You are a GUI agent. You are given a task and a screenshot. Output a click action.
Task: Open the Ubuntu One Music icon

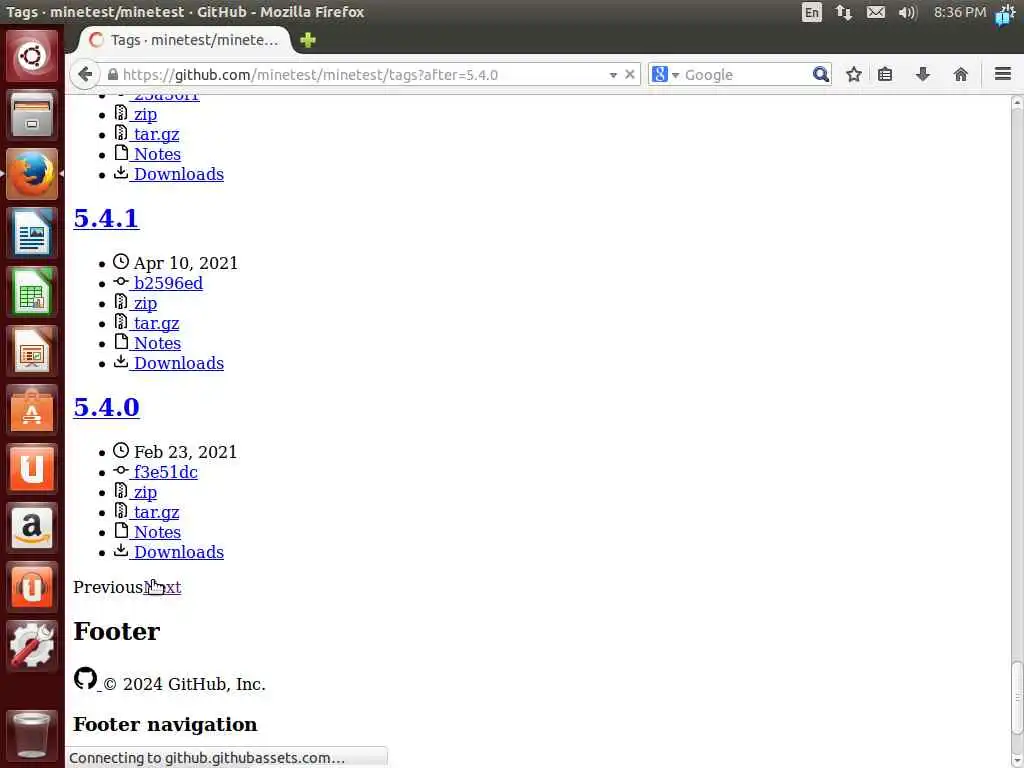(31, 586)
